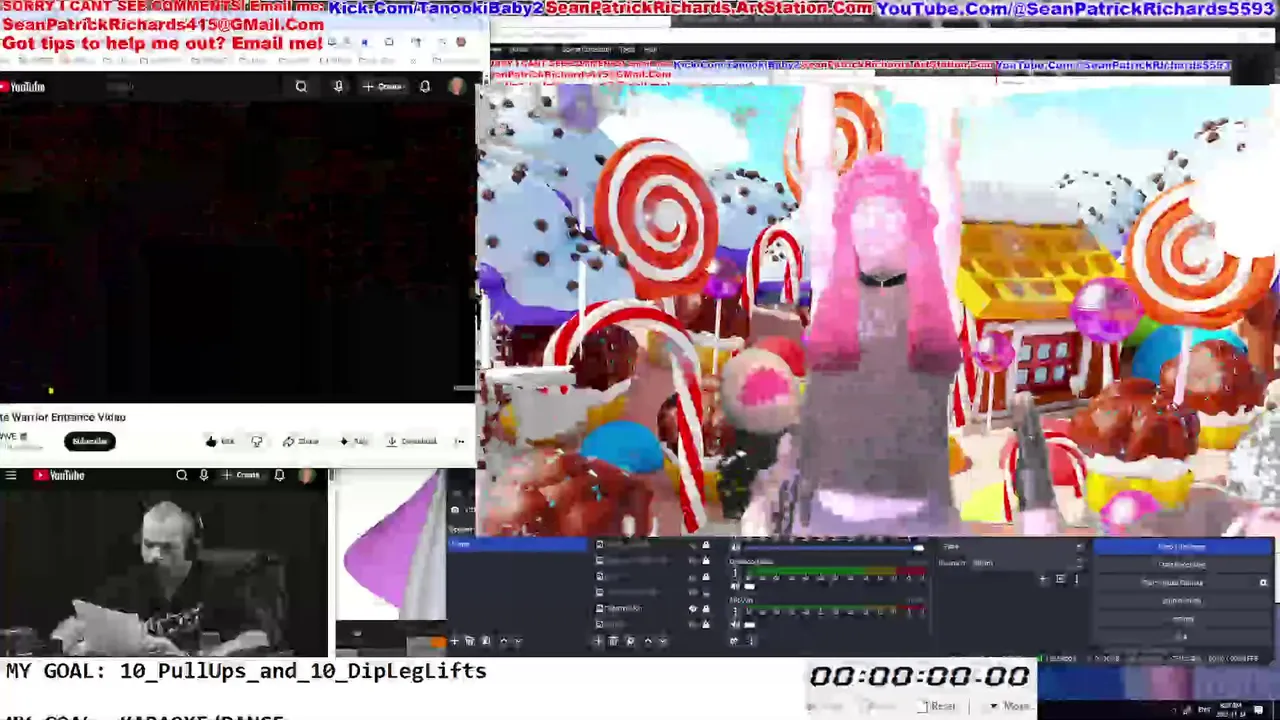Toggle Studio Mode in OBS Controls
Viewport: 1280px width, 720px height.
click(1183, 600)
